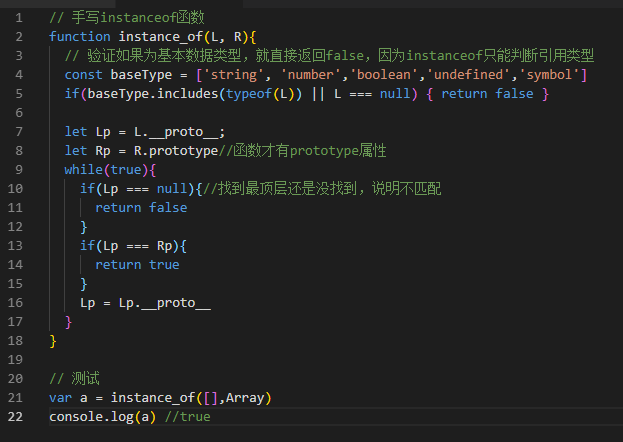Image resolution: width=623 pixels, height=442 pixels.
Task: Click the 'baseType' variable in the const declaration
Action: point(141,75)
